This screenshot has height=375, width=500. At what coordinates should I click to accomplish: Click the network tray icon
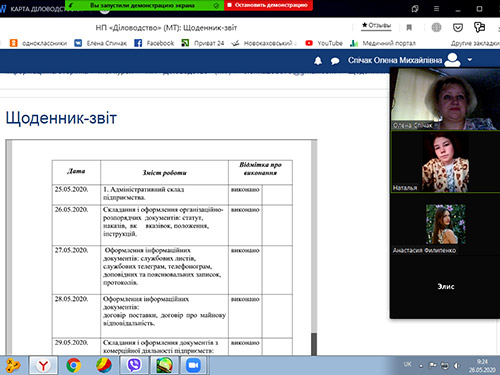(445, 366)
